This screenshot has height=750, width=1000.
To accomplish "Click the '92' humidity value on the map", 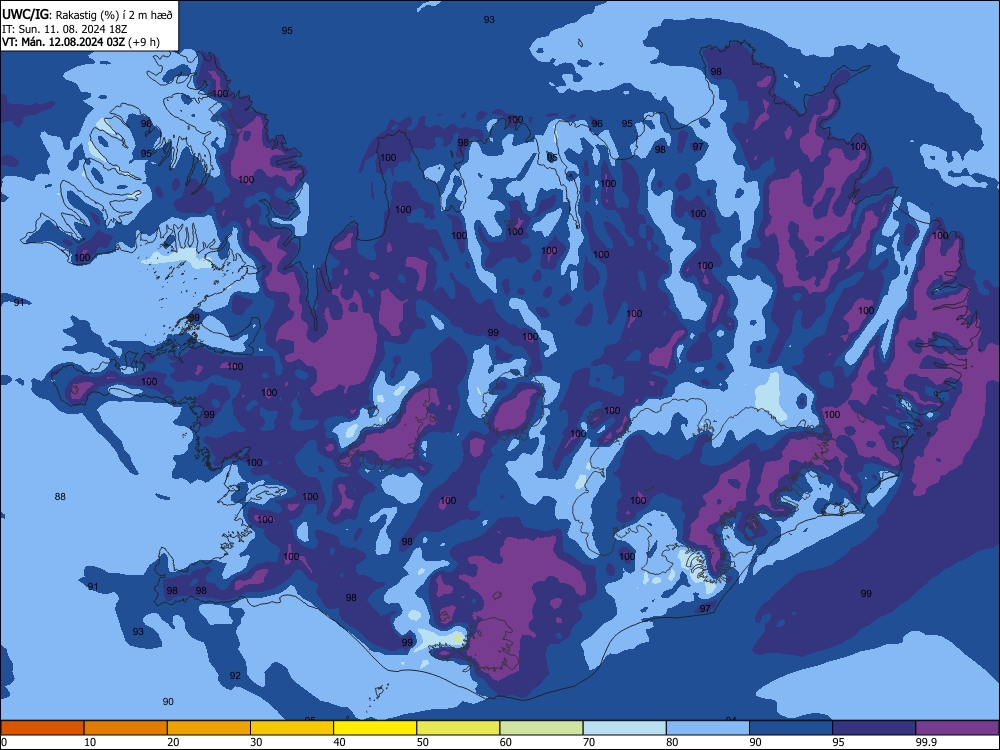I will [x=235, y=675].
